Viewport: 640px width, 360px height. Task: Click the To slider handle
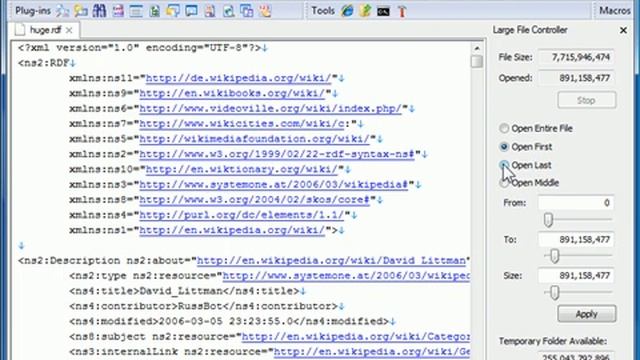[x=554, y=256]
